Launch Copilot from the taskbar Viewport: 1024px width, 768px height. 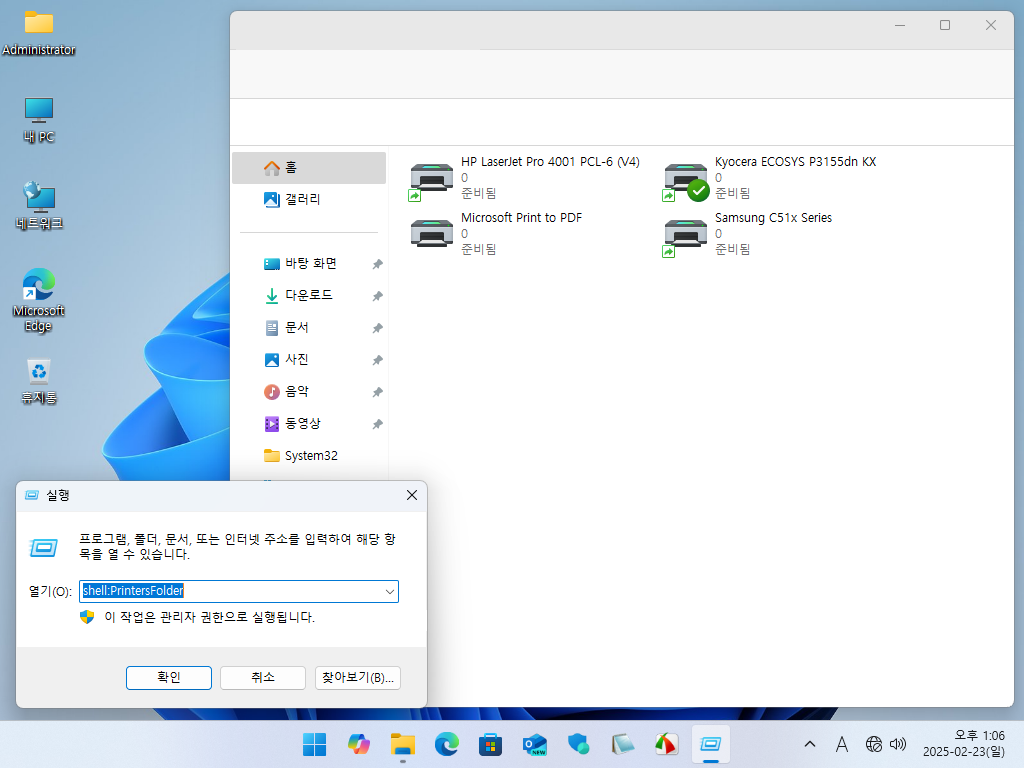tap(359, 744)
